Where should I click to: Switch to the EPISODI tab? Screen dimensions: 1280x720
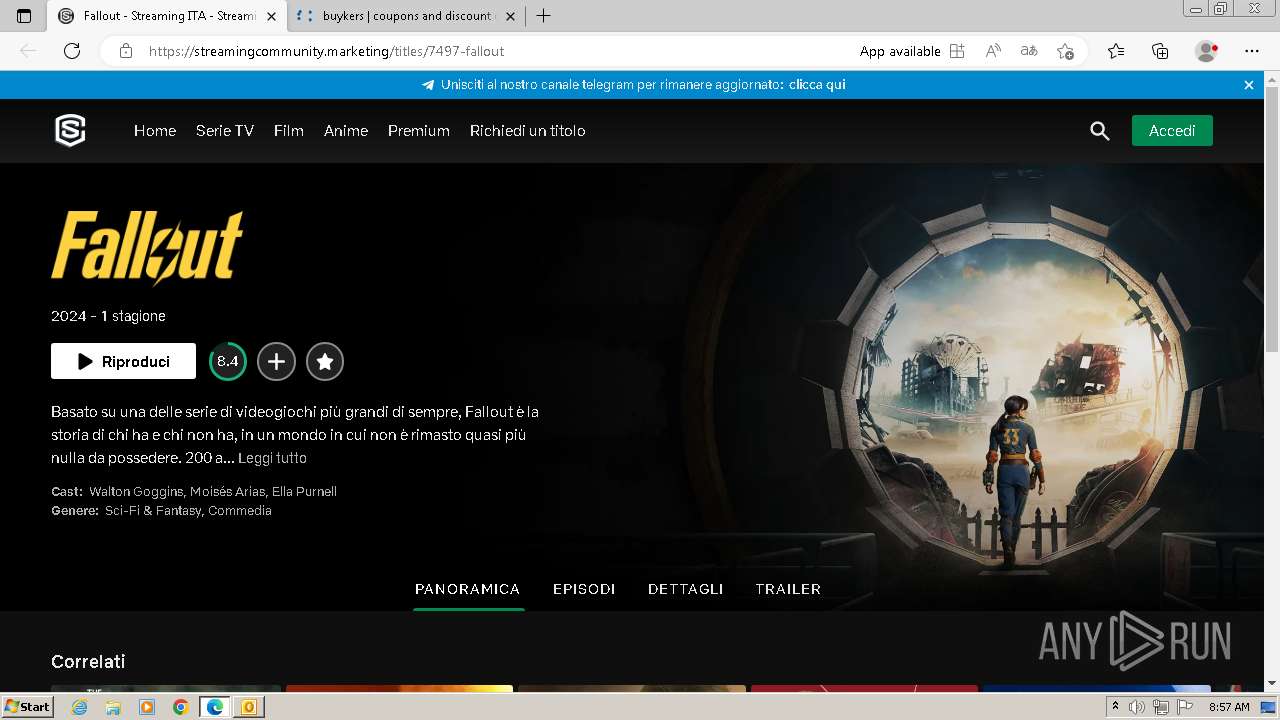[584, 589]
